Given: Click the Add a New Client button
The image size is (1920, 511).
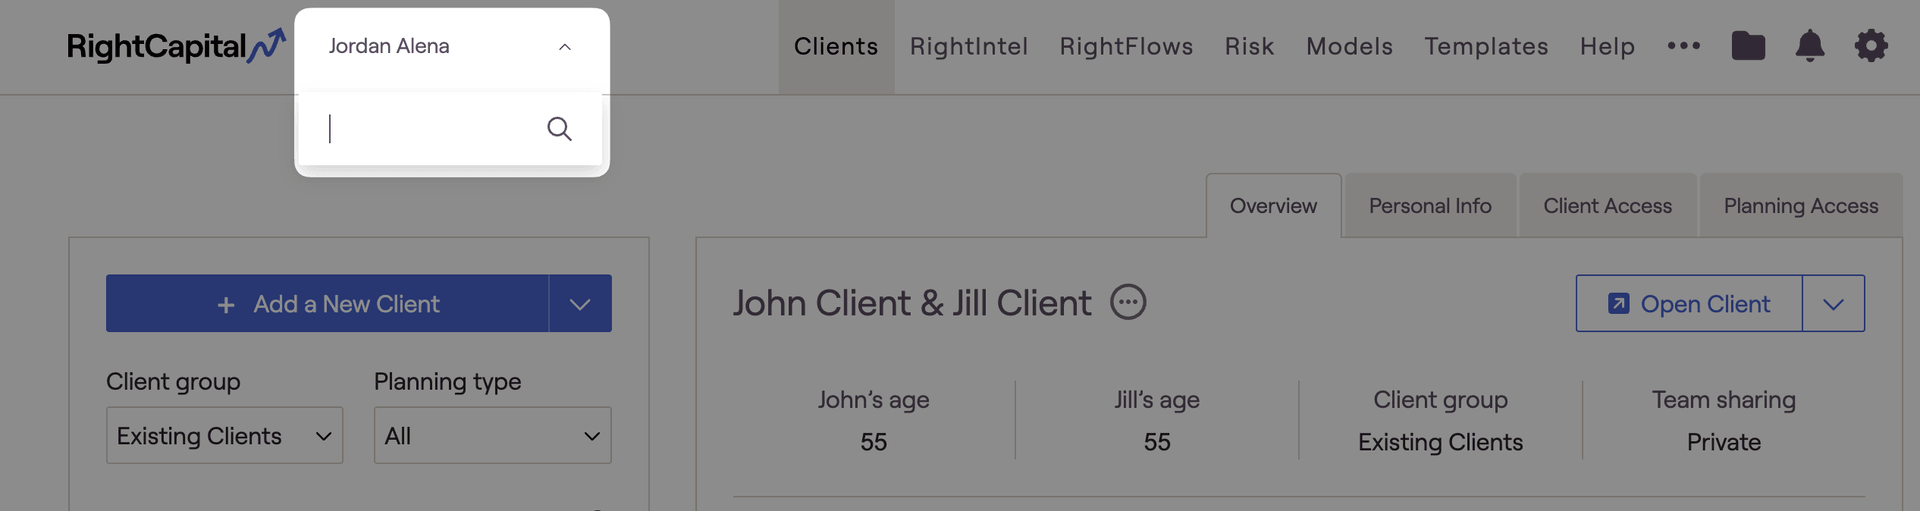Looking at the screenshot, I should point(328,304).
